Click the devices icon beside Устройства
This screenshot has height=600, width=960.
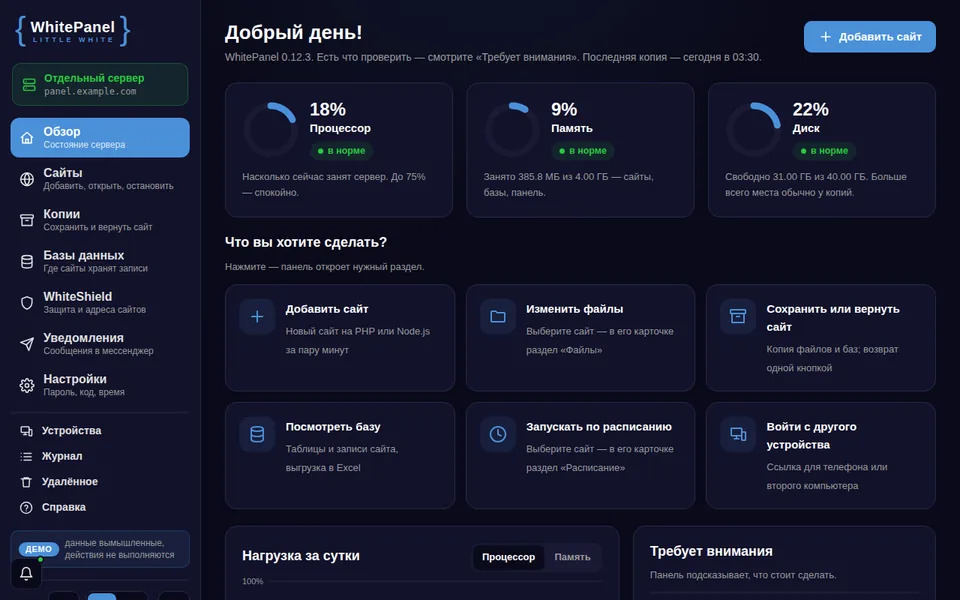26,431
